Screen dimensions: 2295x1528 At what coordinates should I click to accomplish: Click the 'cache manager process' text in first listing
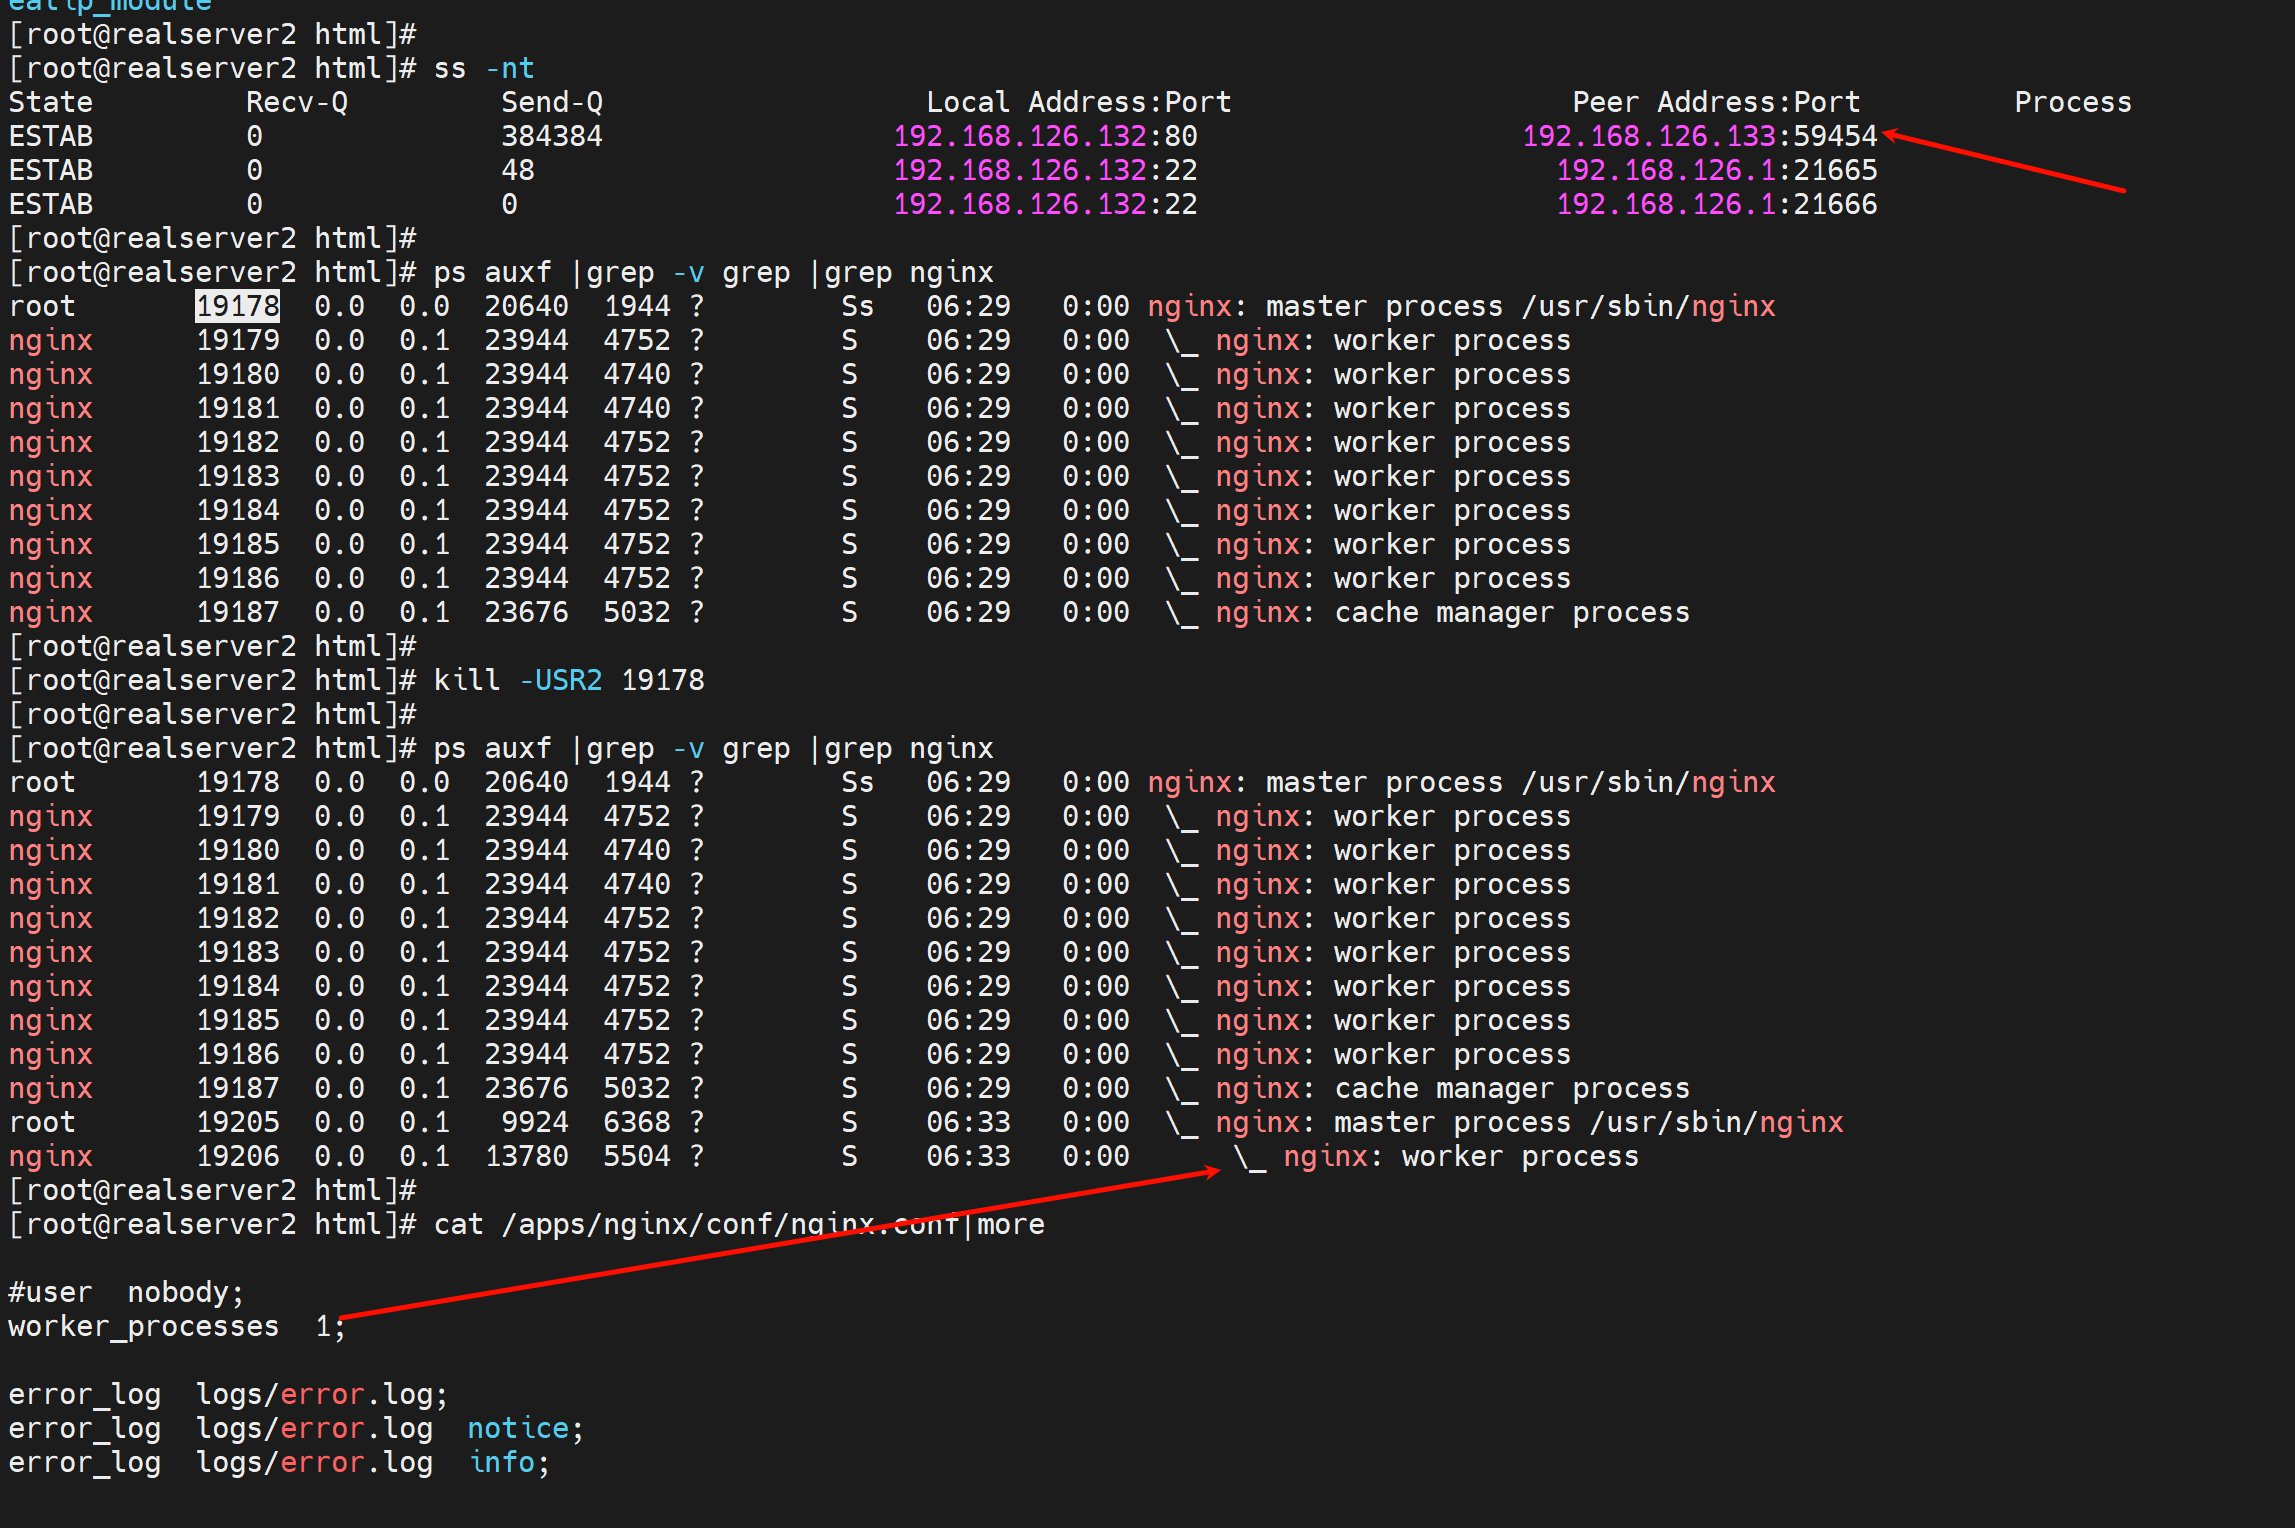(1511, 612)
